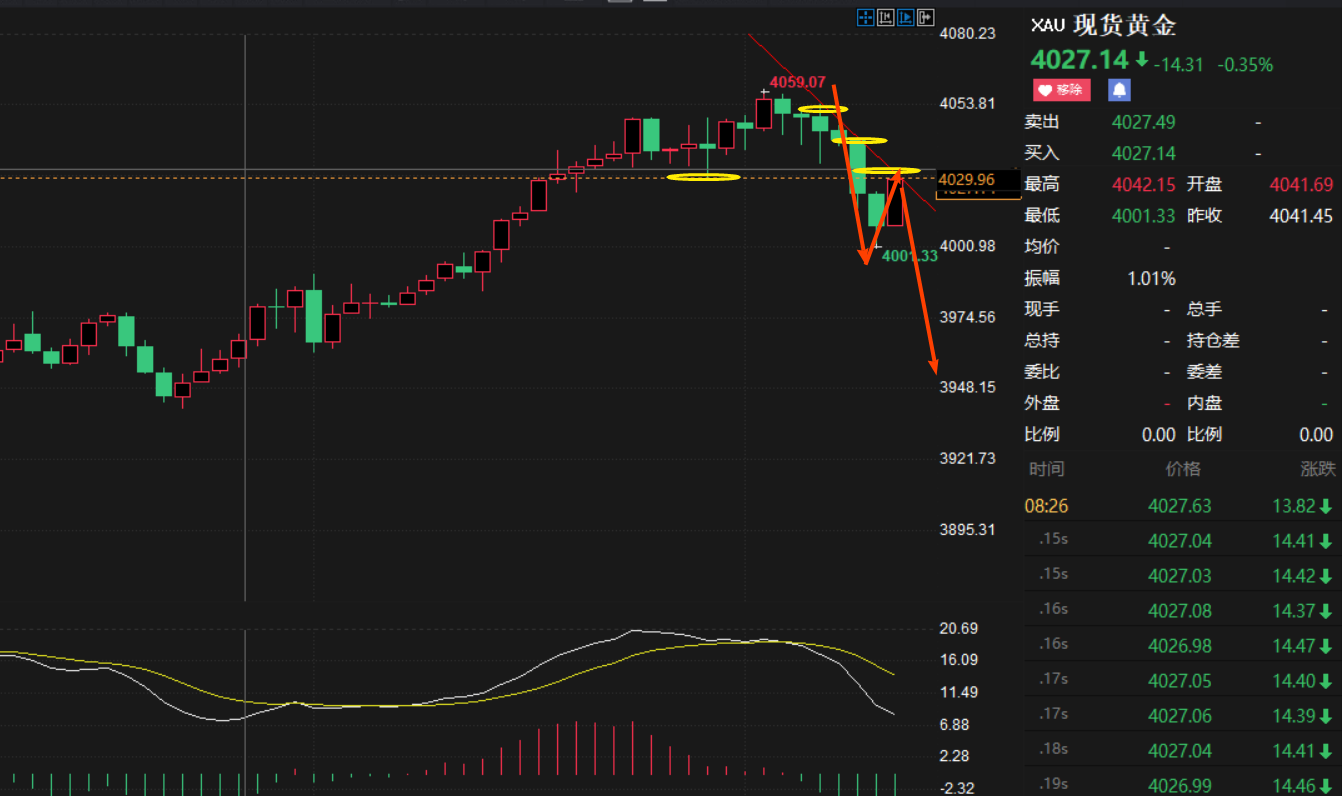The height and width of the screenshot is (796, 1342).
Task: Click the 3948.15 price axis label
Action: pyautogui.click(x=968, y=387)
